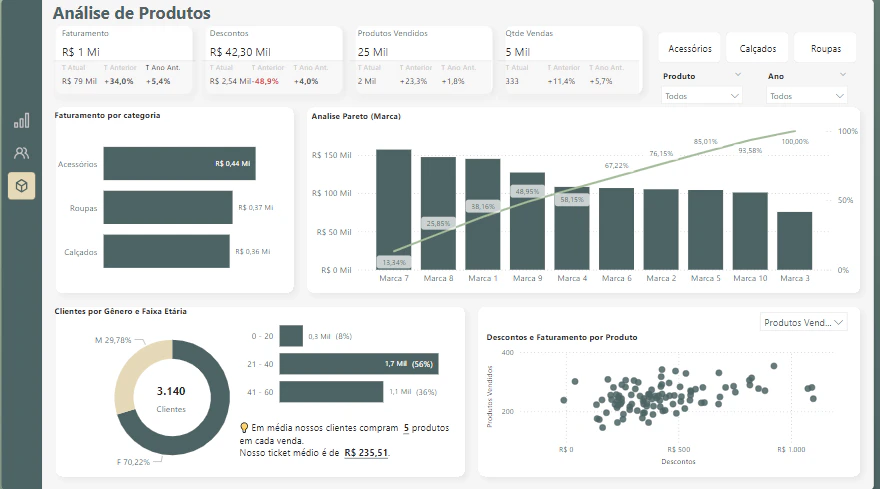This screenshot has height=489, width=880.
Task: Click the chevron beside the Produto header
Action: click(738, 75)
